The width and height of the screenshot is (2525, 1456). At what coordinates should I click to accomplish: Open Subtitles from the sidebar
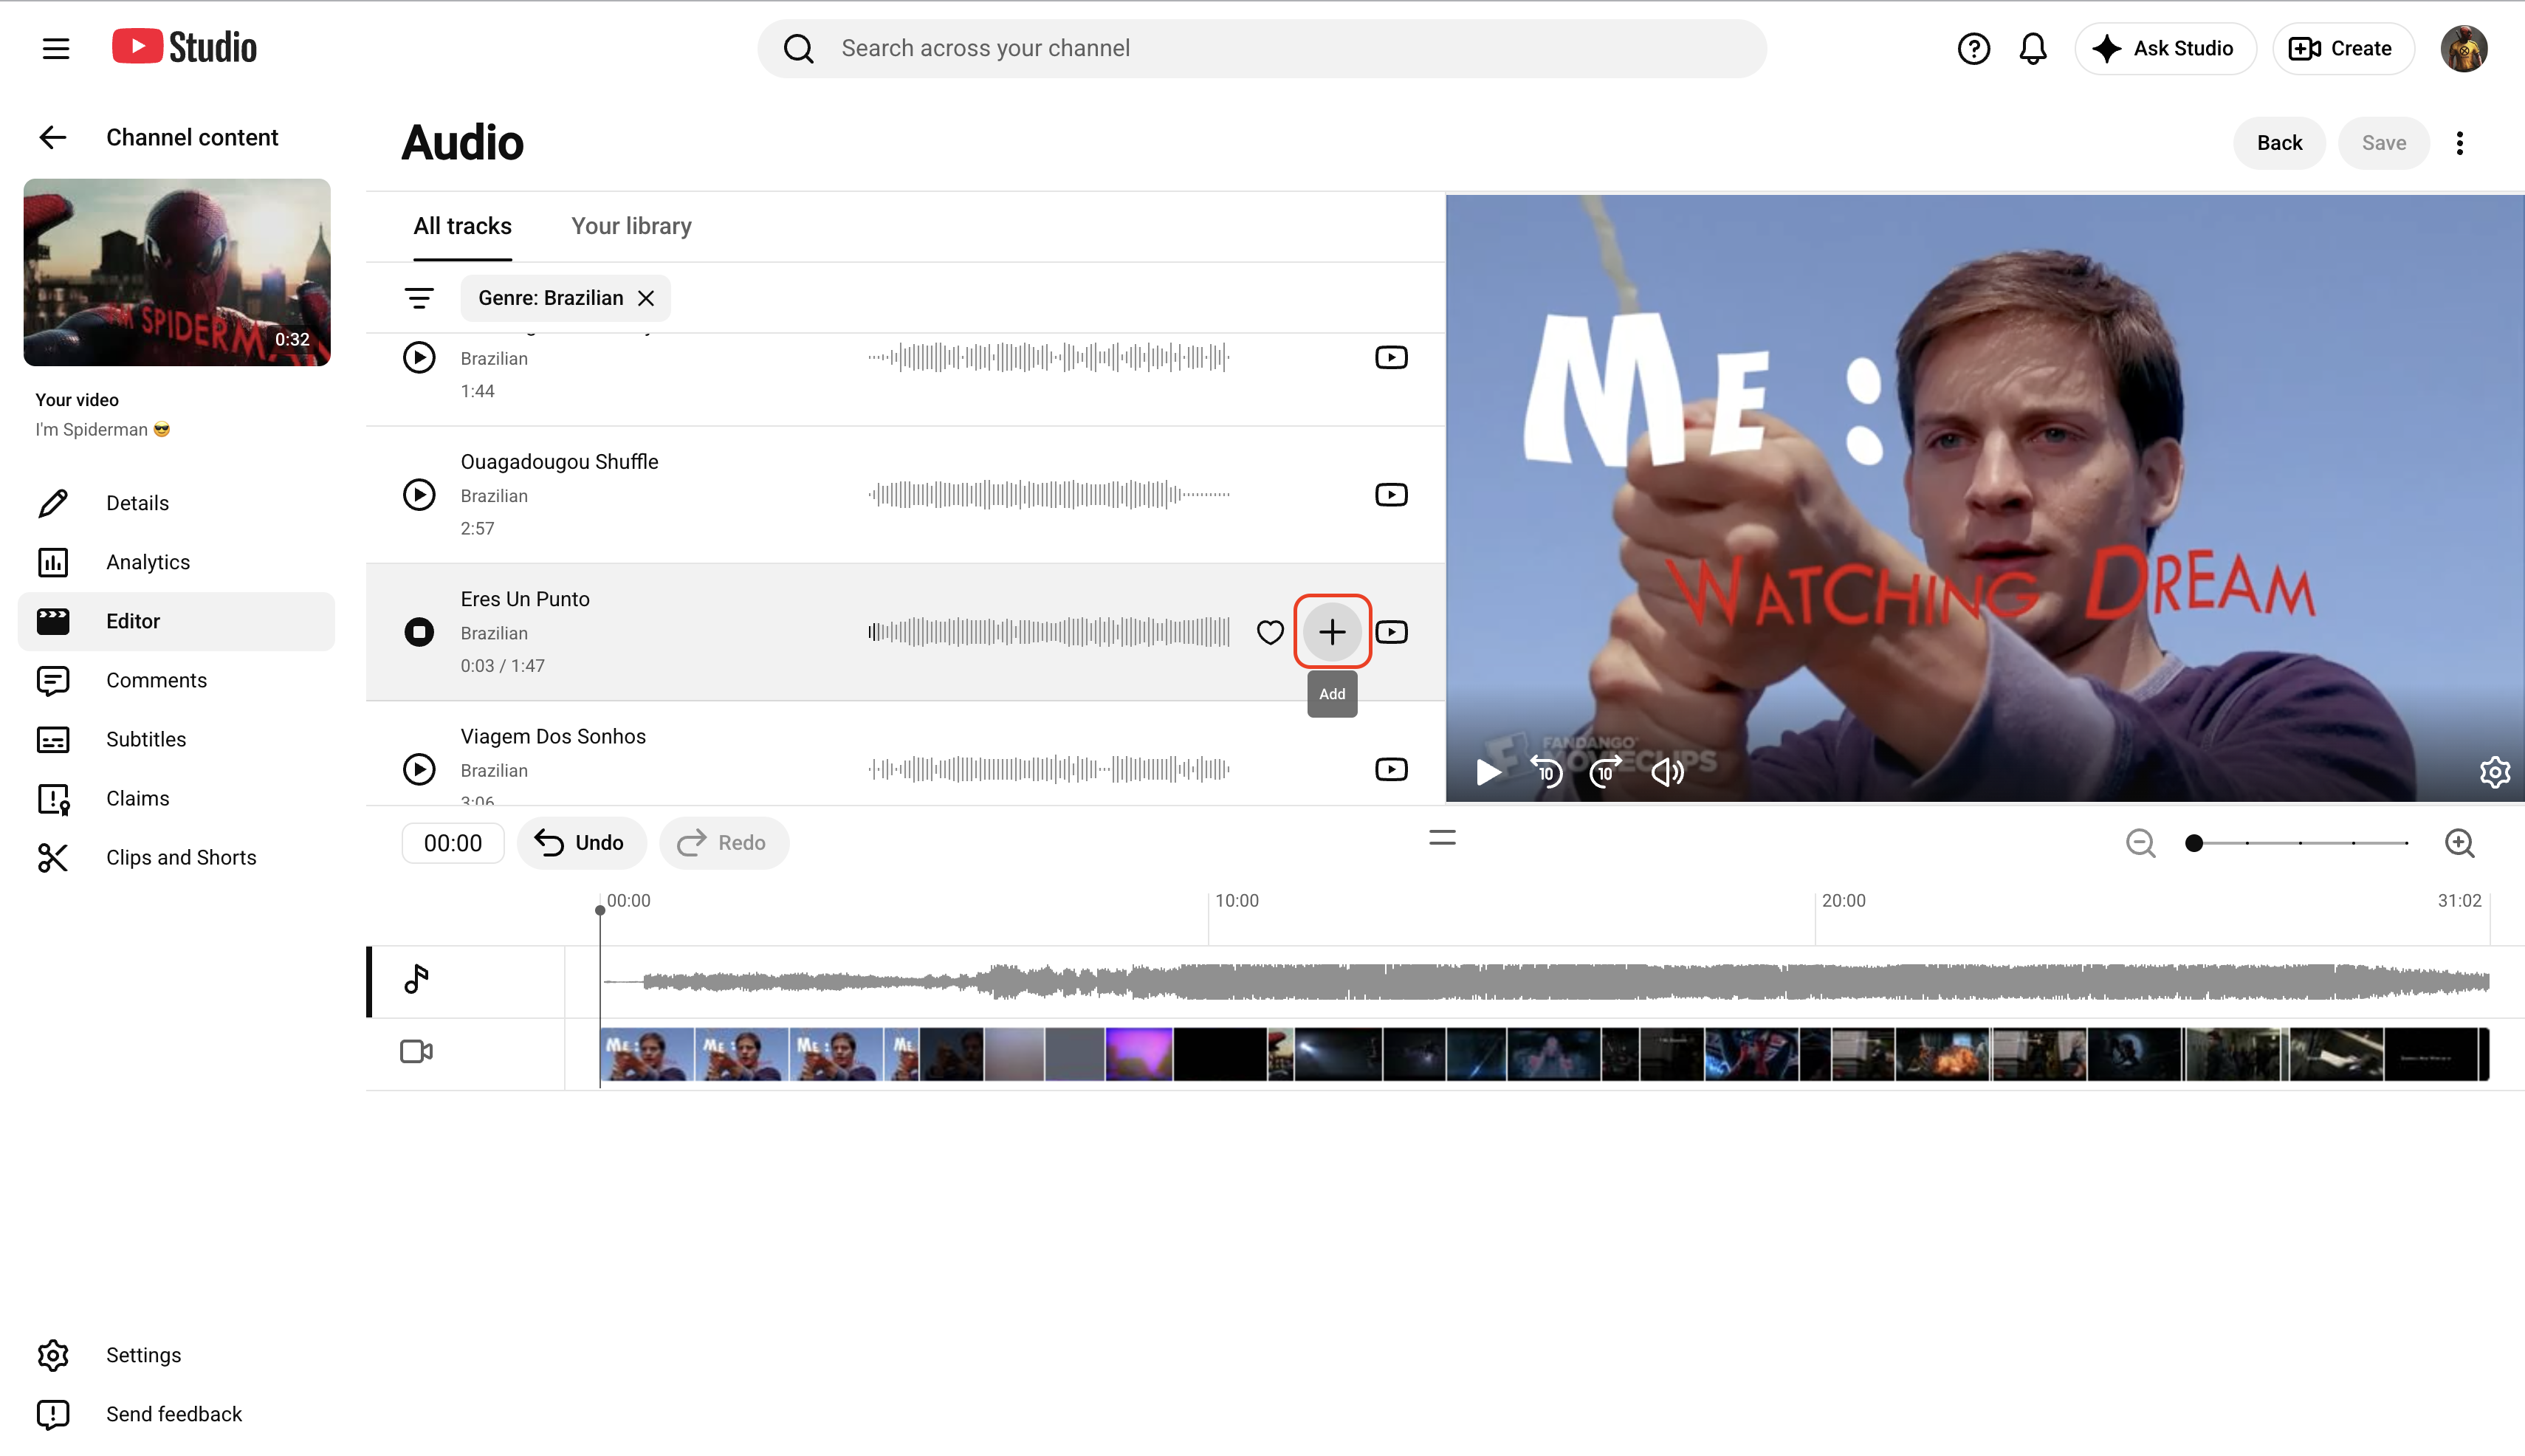point(146,739)
